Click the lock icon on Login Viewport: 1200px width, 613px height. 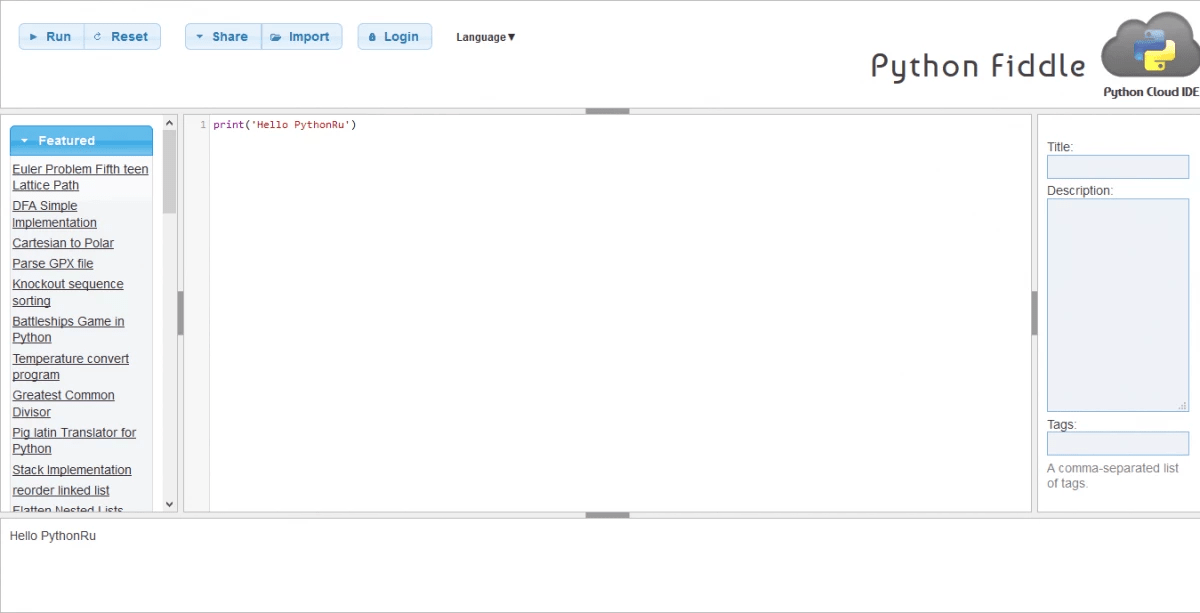[372, 37]
